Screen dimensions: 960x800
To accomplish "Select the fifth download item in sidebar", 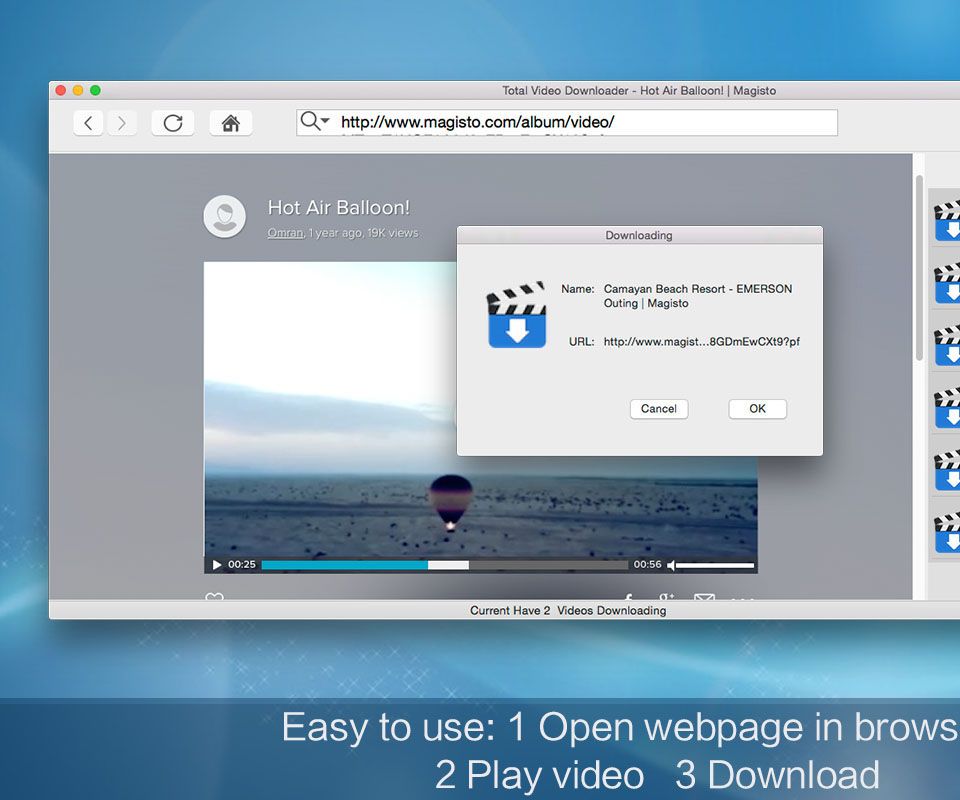I will point(947,469).
